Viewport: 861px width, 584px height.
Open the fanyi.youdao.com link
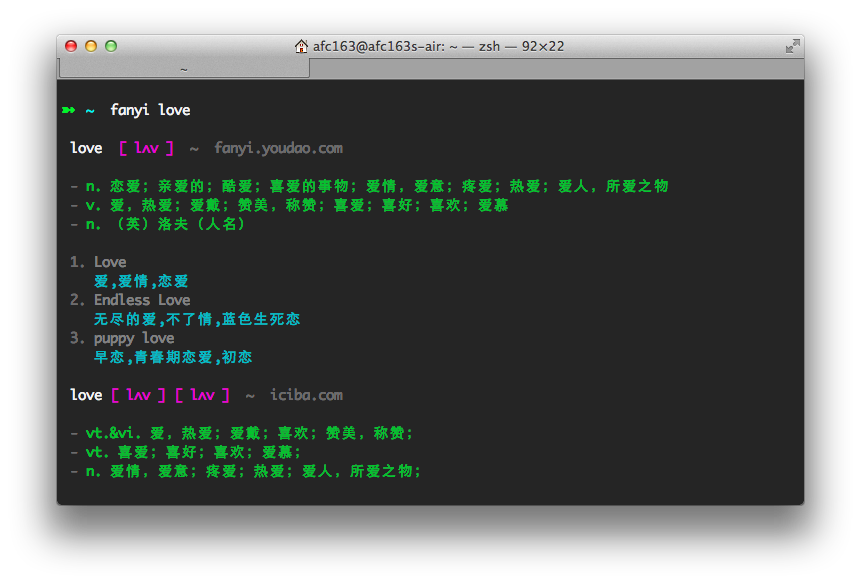[x=278, y=148]
